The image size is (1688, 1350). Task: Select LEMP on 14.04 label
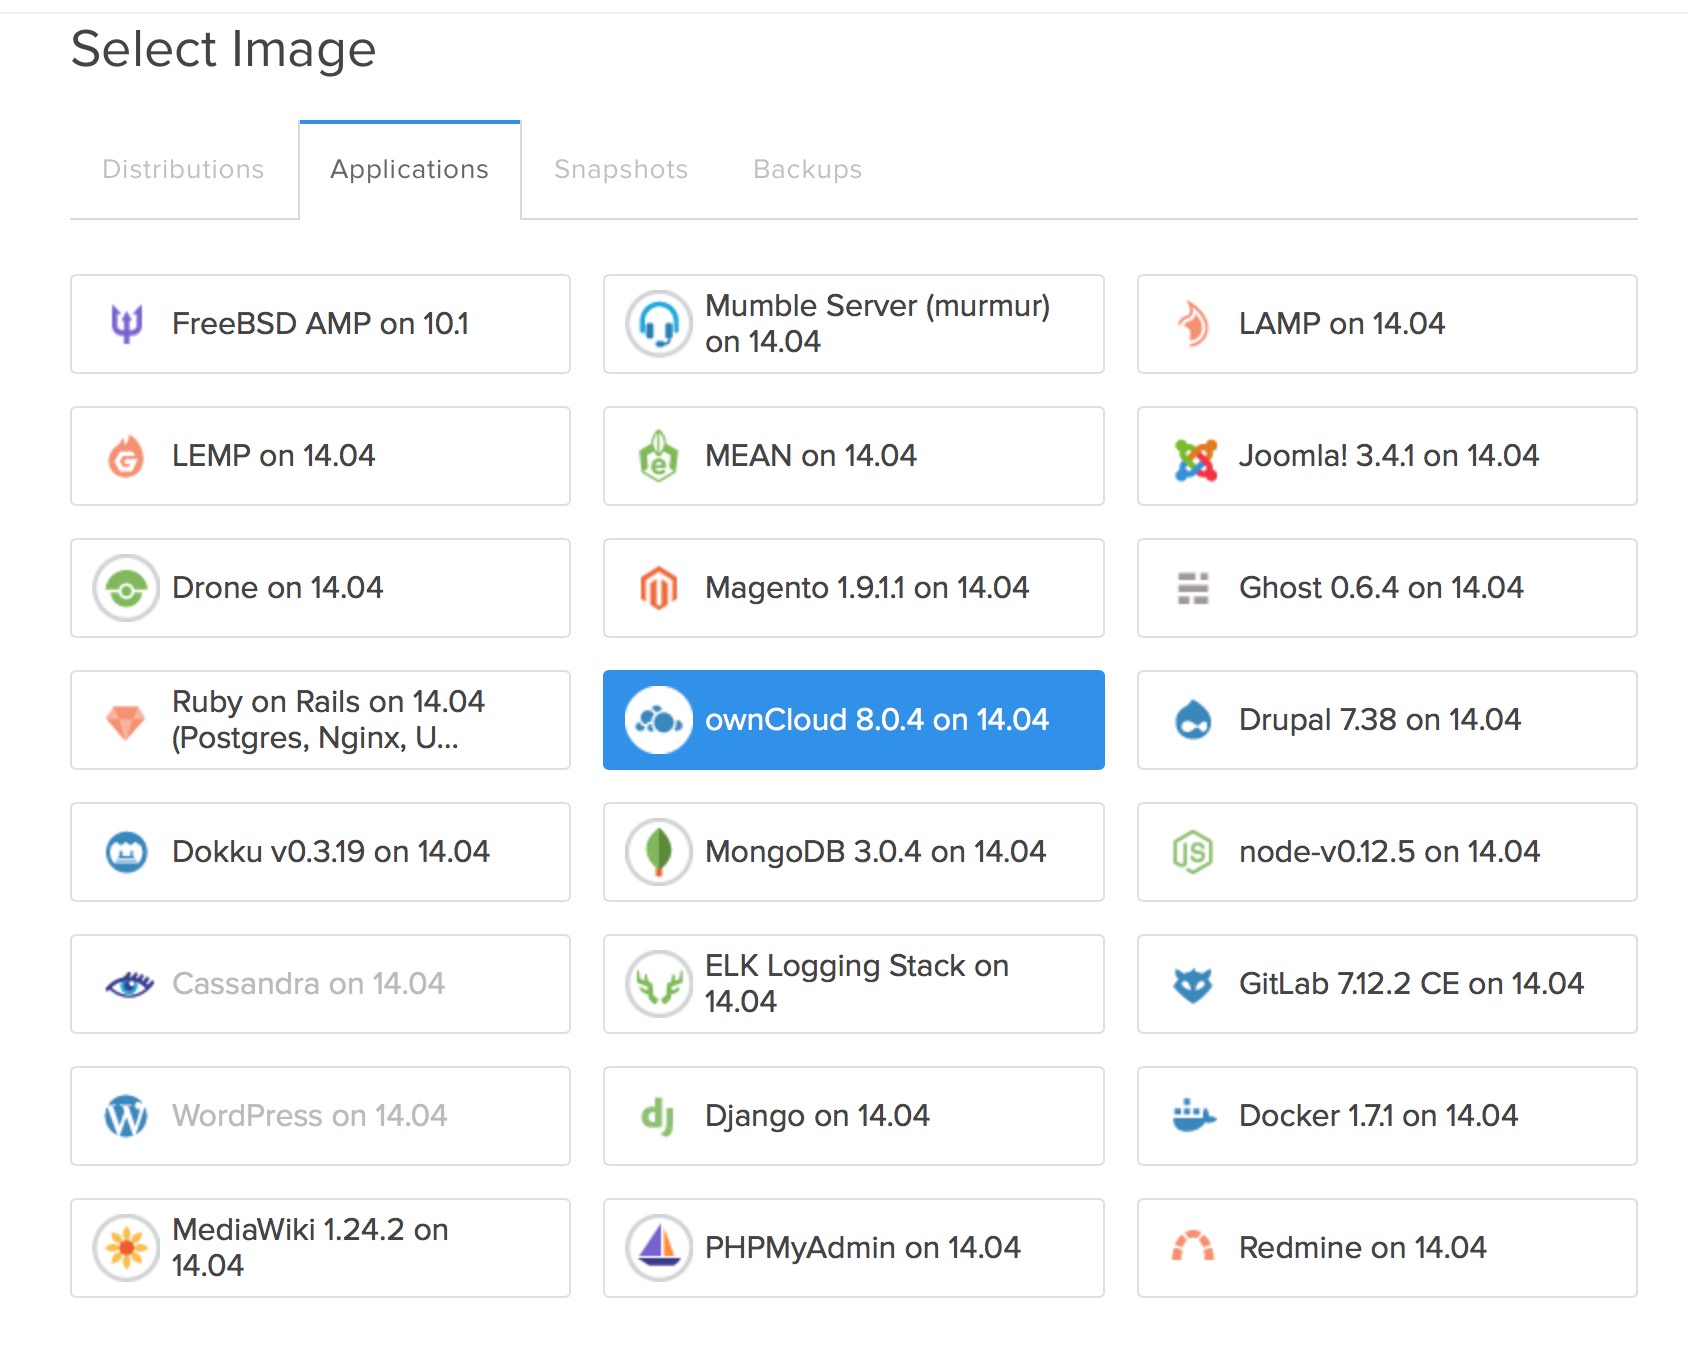click(273, 456)
